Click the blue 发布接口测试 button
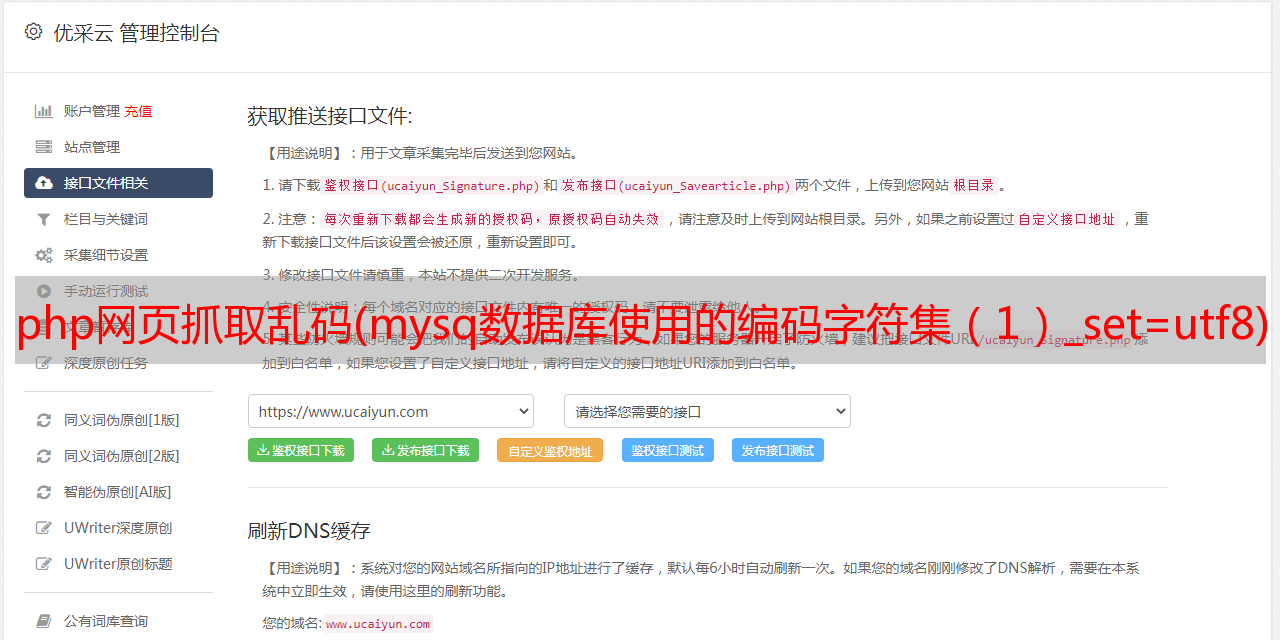This screenshot has height=640, width=1280. tap(778, 450)
